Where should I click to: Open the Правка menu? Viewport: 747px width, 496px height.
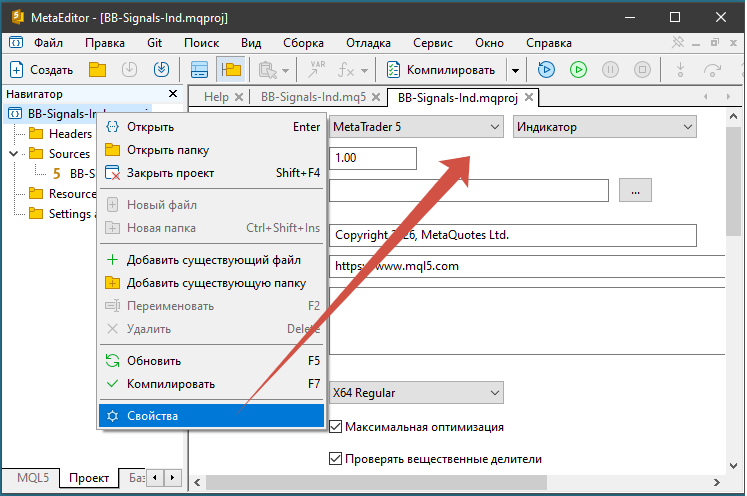pyautogui.click(x=105, y=43)
